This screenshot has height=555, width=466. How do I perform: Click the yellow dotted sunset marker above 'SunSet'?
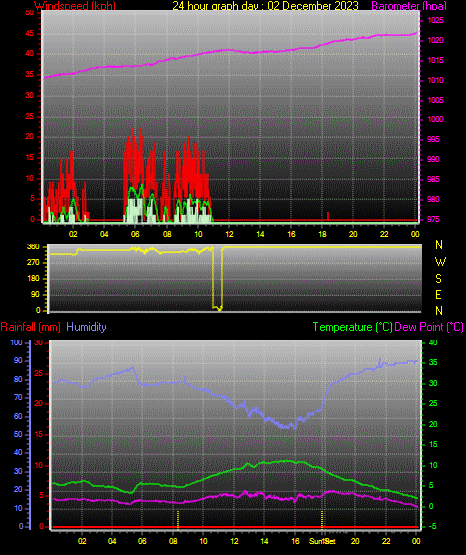pos(322,520)
